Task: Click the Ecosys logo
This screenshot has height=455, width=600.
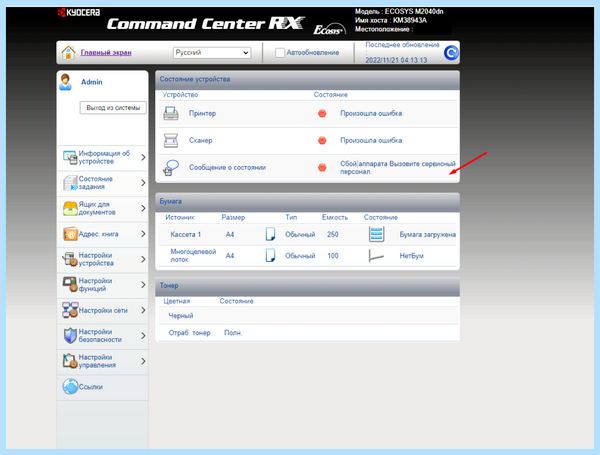Action: click(x=329, y=29)
